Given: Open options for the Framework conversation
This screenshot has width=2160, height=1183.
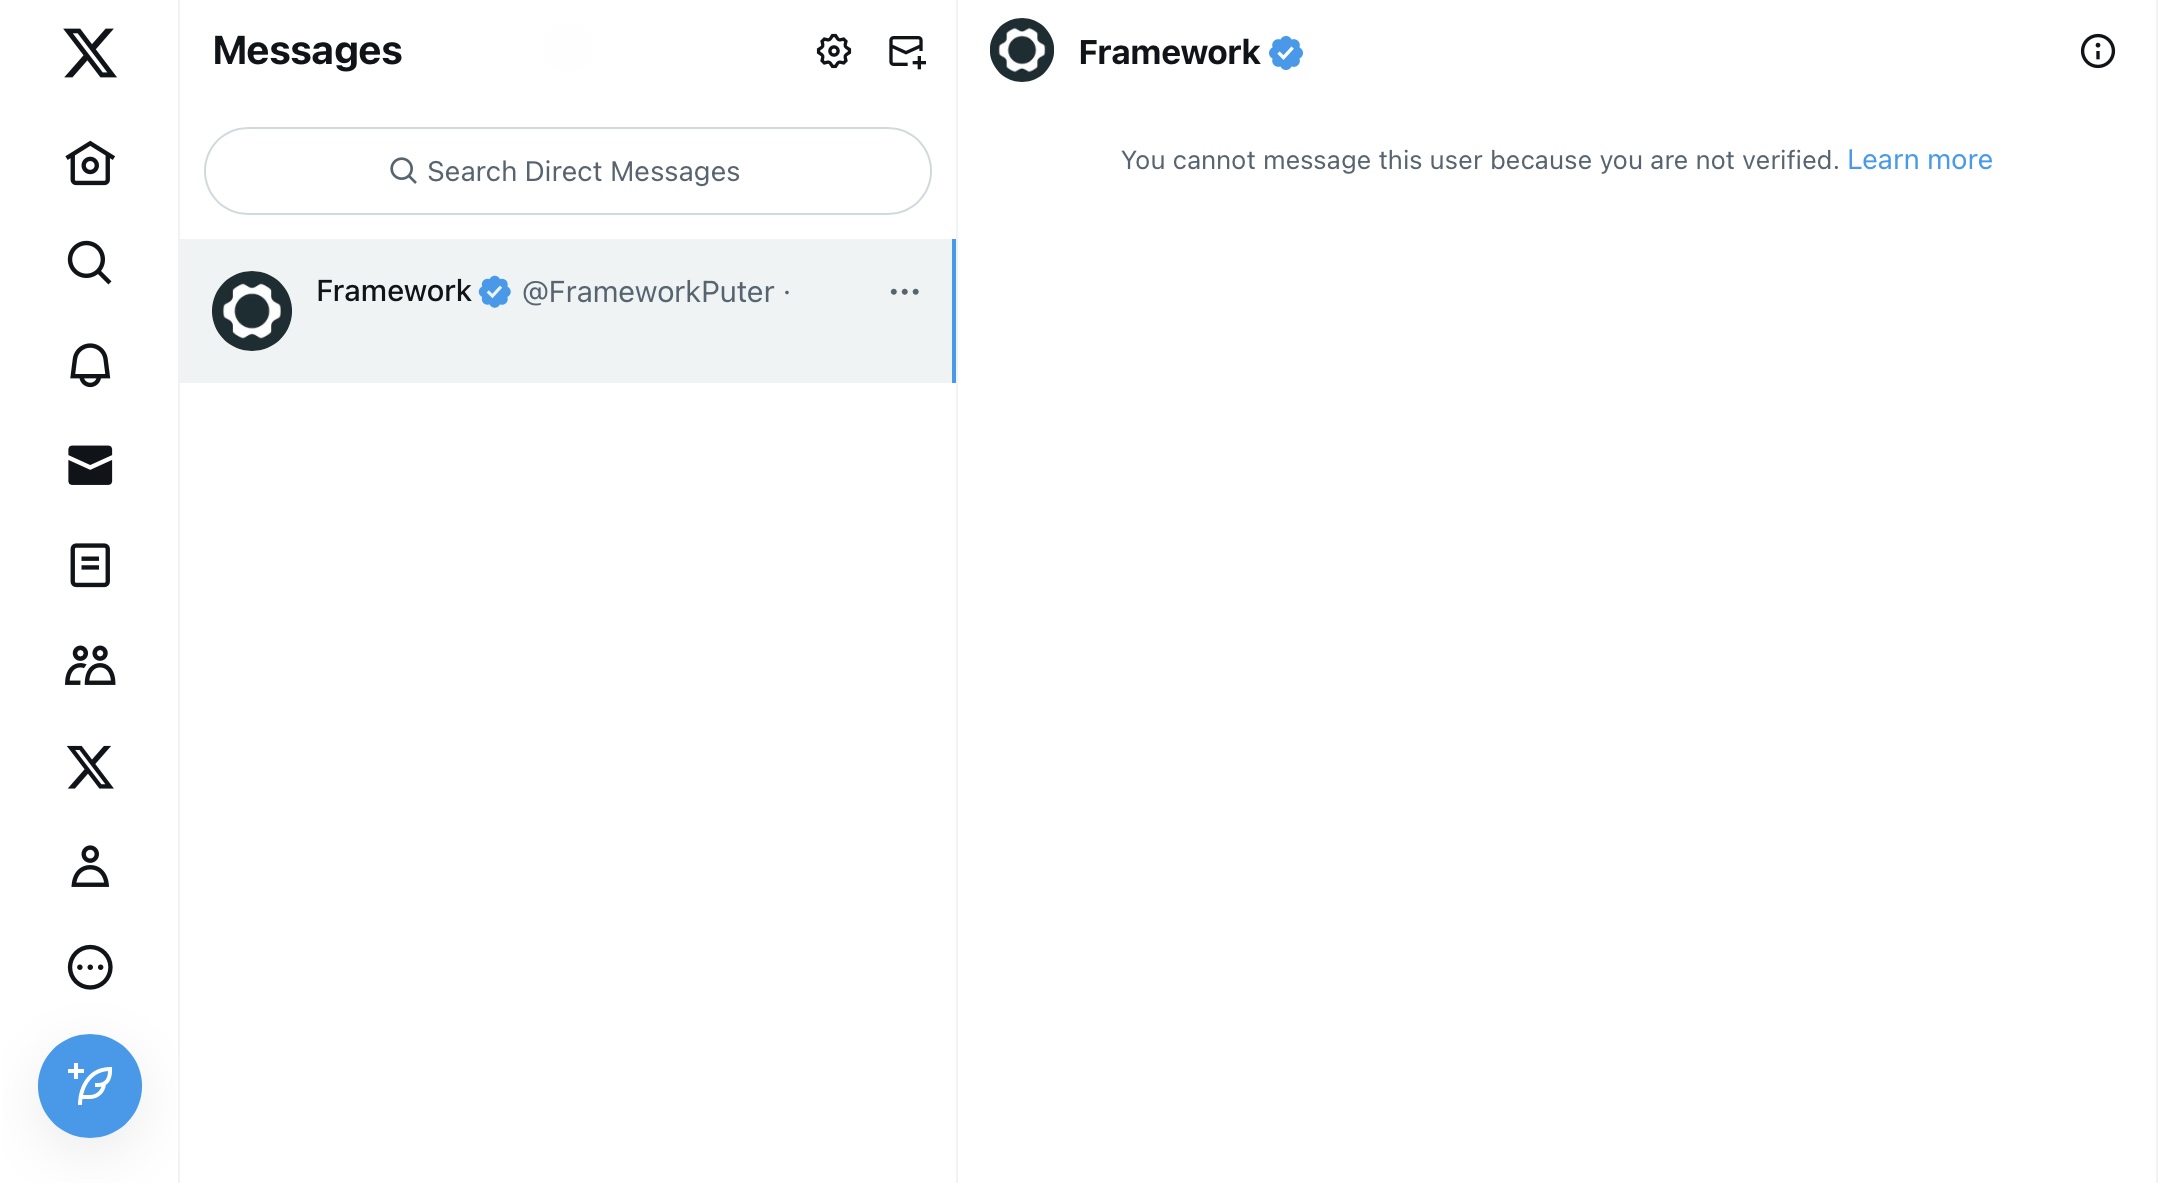Looking at the screenshot, I should [x=904, y=291].
